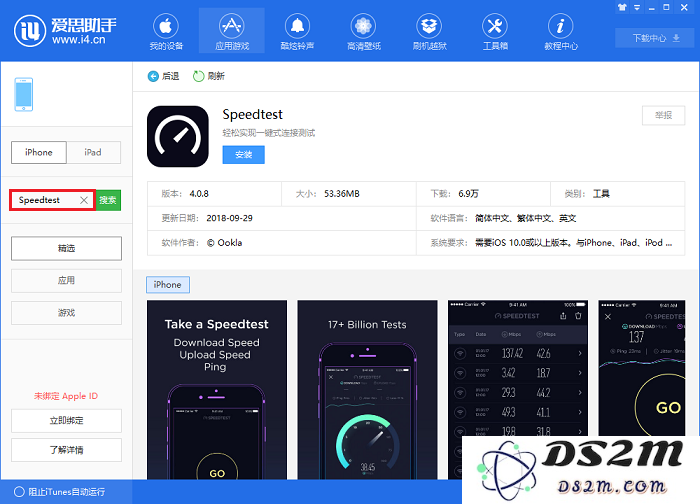This screenshot has height=504, width=700.
Task: Go back with the 后退 button
Action: (163, 76)
